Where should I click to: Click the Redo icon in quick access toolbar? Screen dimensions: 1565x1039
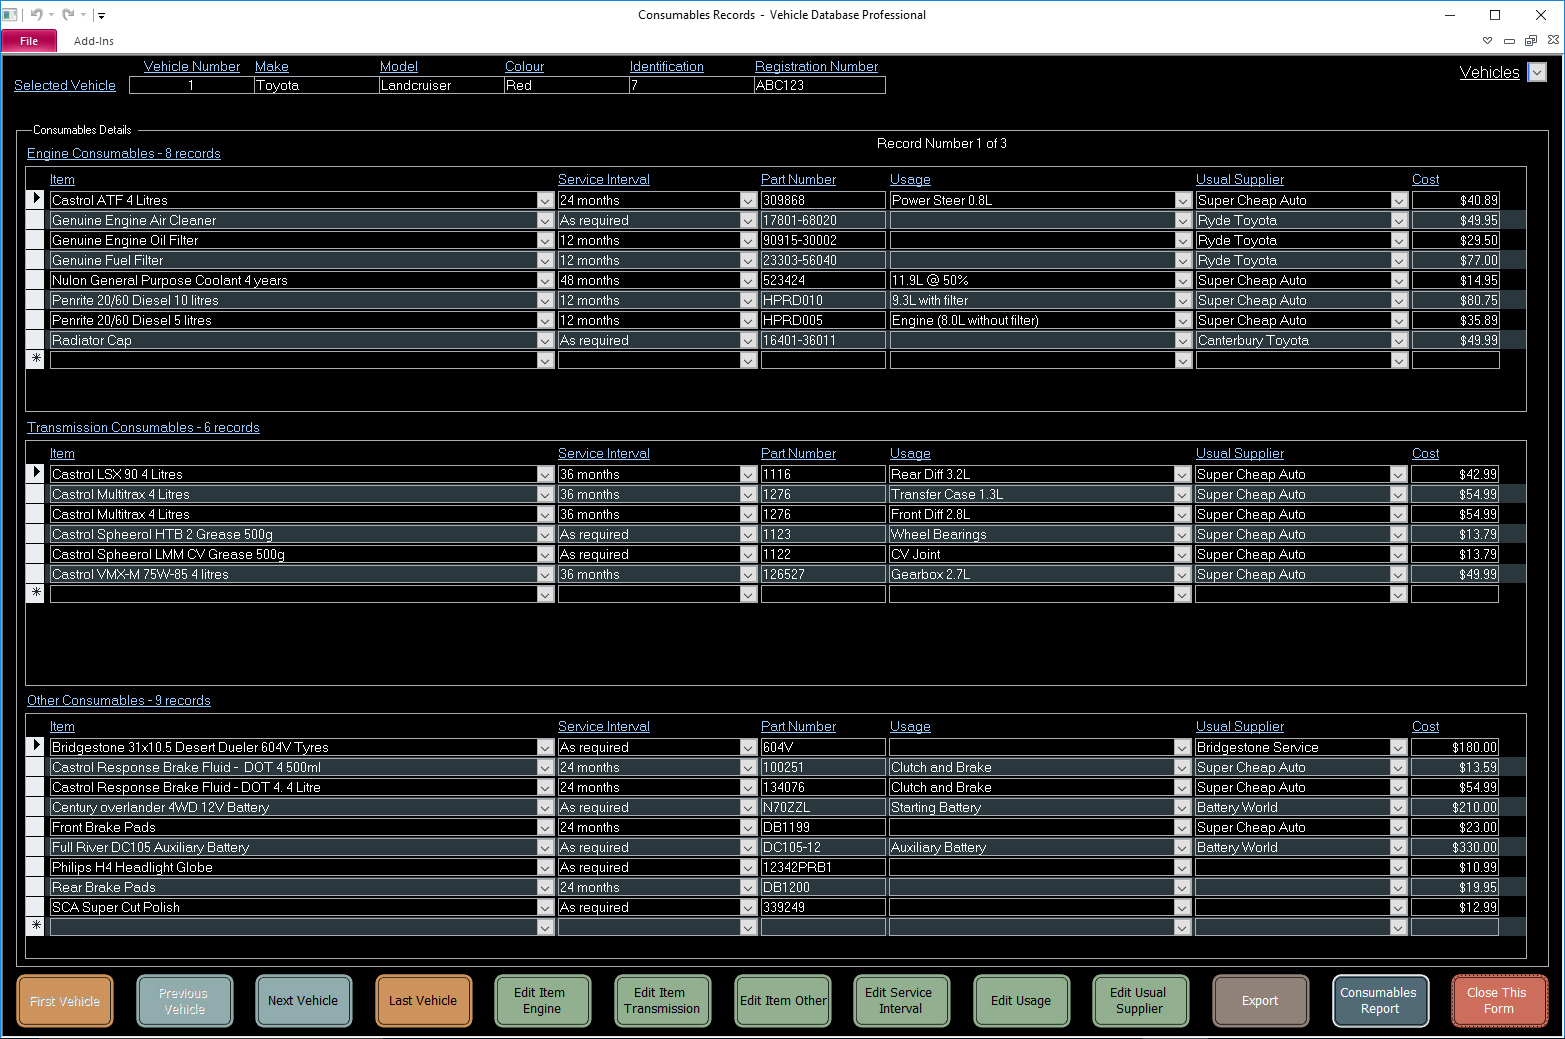68,15
